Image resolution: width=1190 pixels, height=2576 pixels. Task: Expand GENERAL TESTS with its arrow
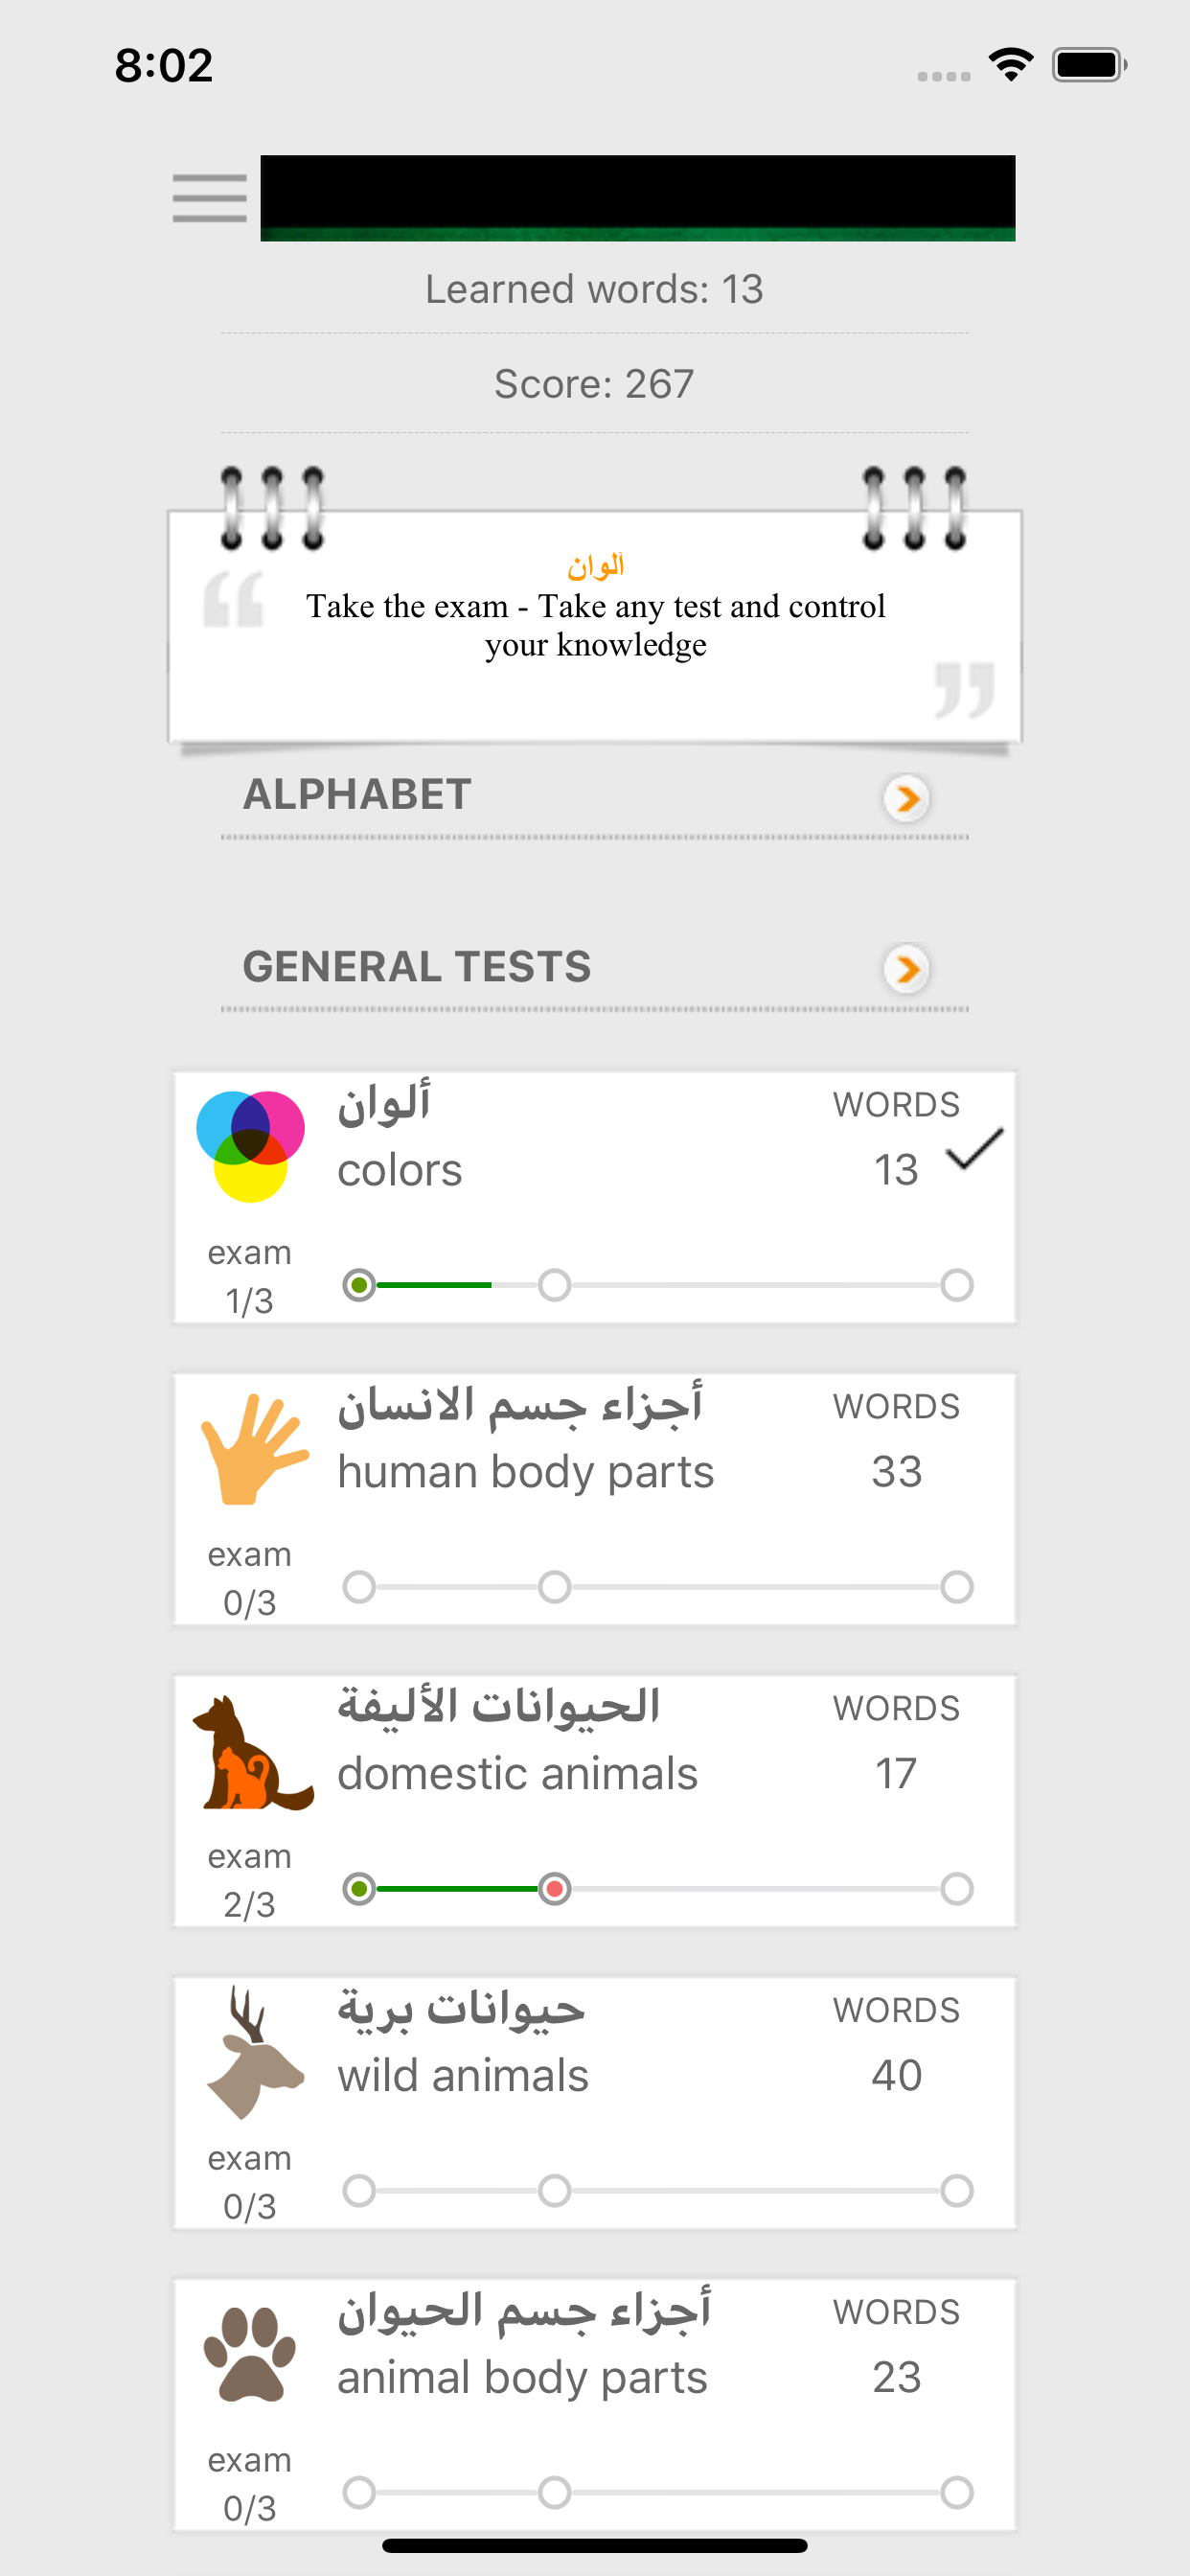coord(906,969)
